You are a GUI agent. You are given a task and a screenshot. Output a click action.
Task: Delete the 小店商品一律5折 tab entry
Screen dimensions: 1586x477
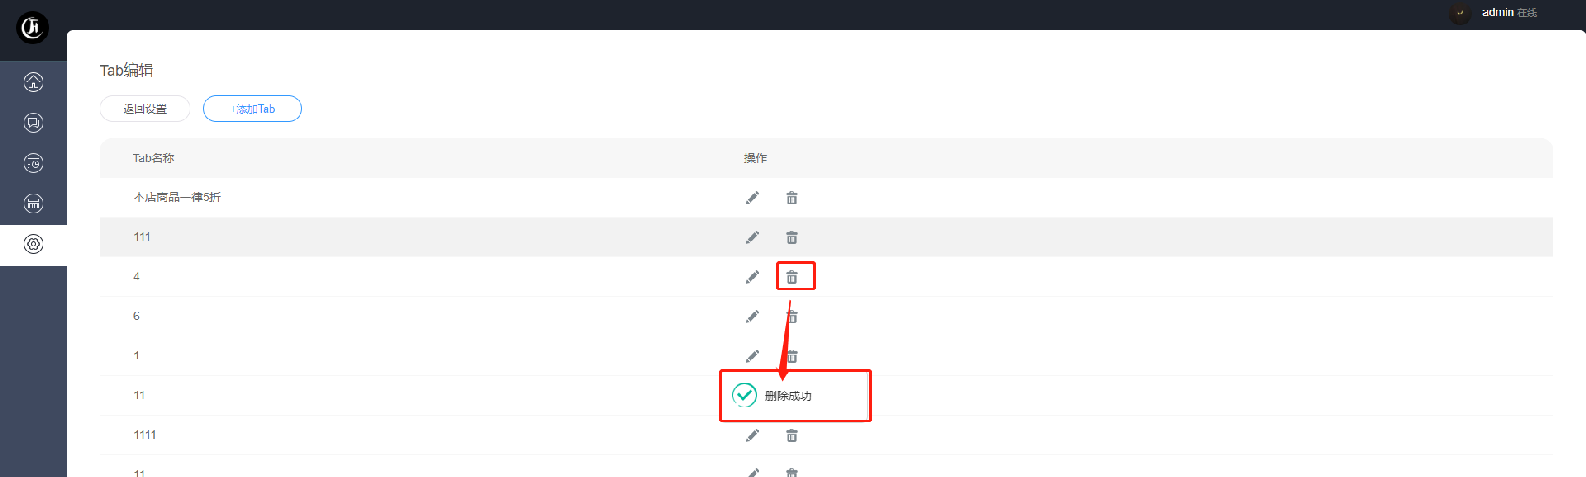[x=792, y=198]
